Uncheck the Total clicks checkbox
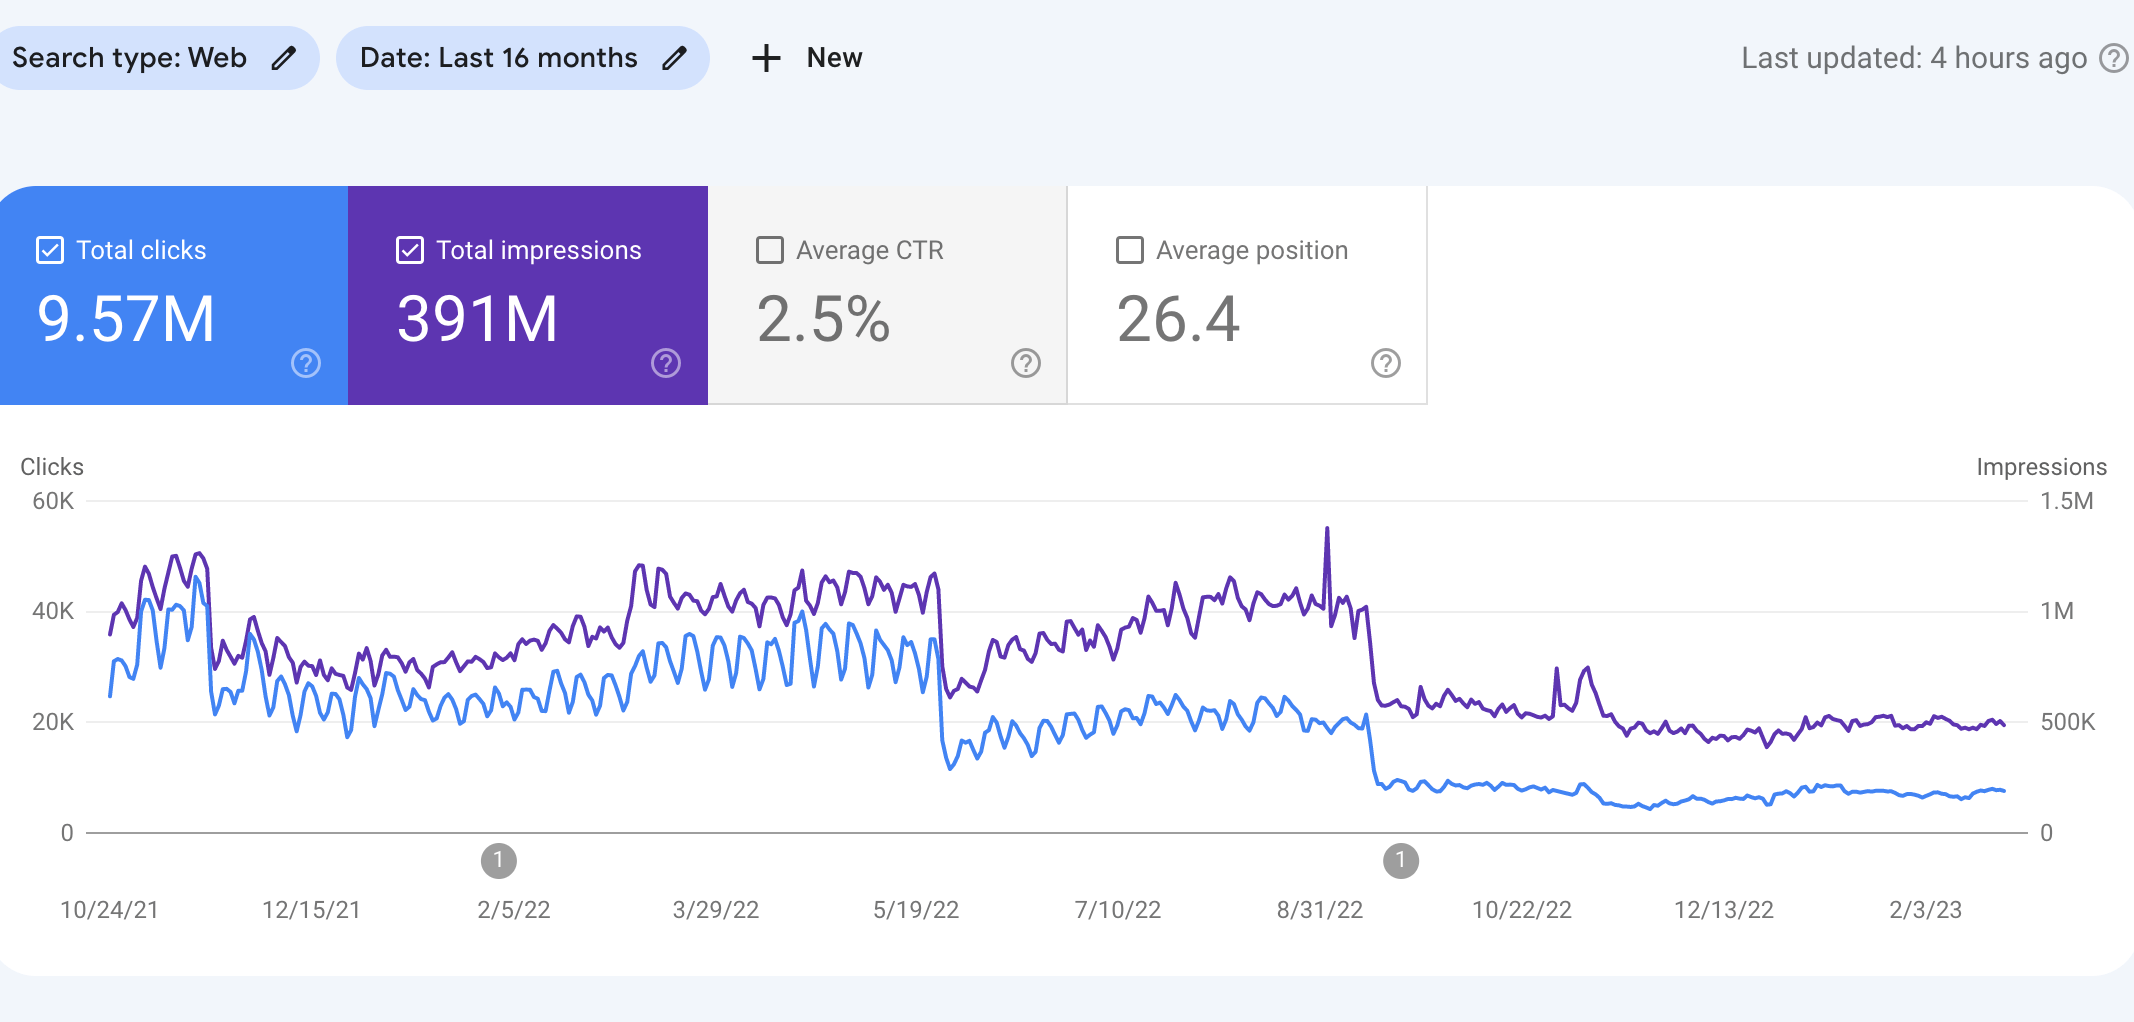This screenshot has width=2134, height=1022. click(x=50, y=250)
